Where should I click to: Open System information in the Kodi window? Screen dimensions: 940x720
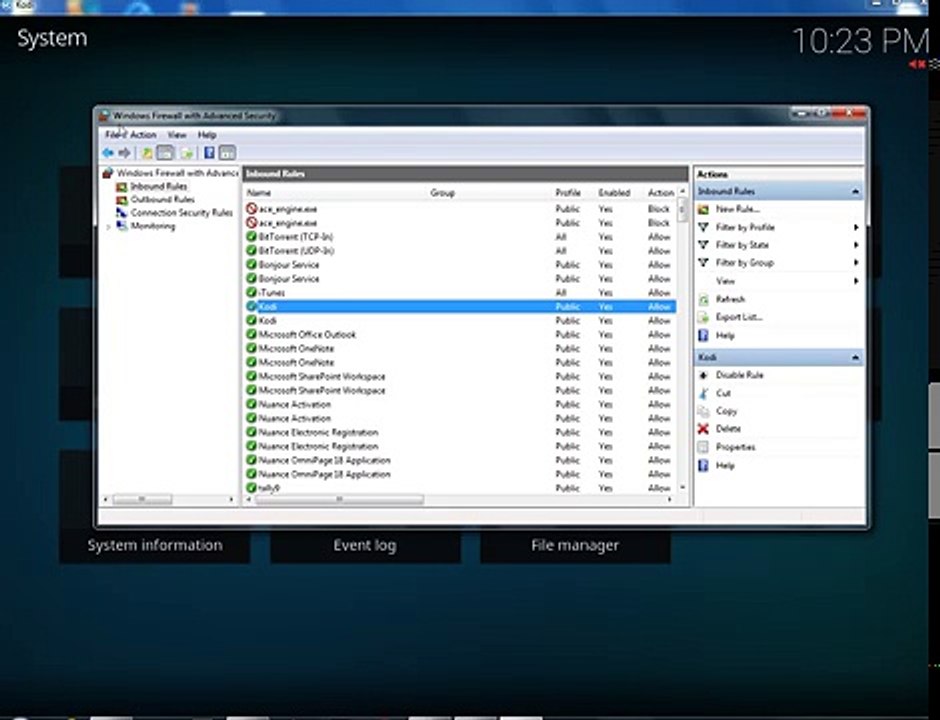click(155, 546)
